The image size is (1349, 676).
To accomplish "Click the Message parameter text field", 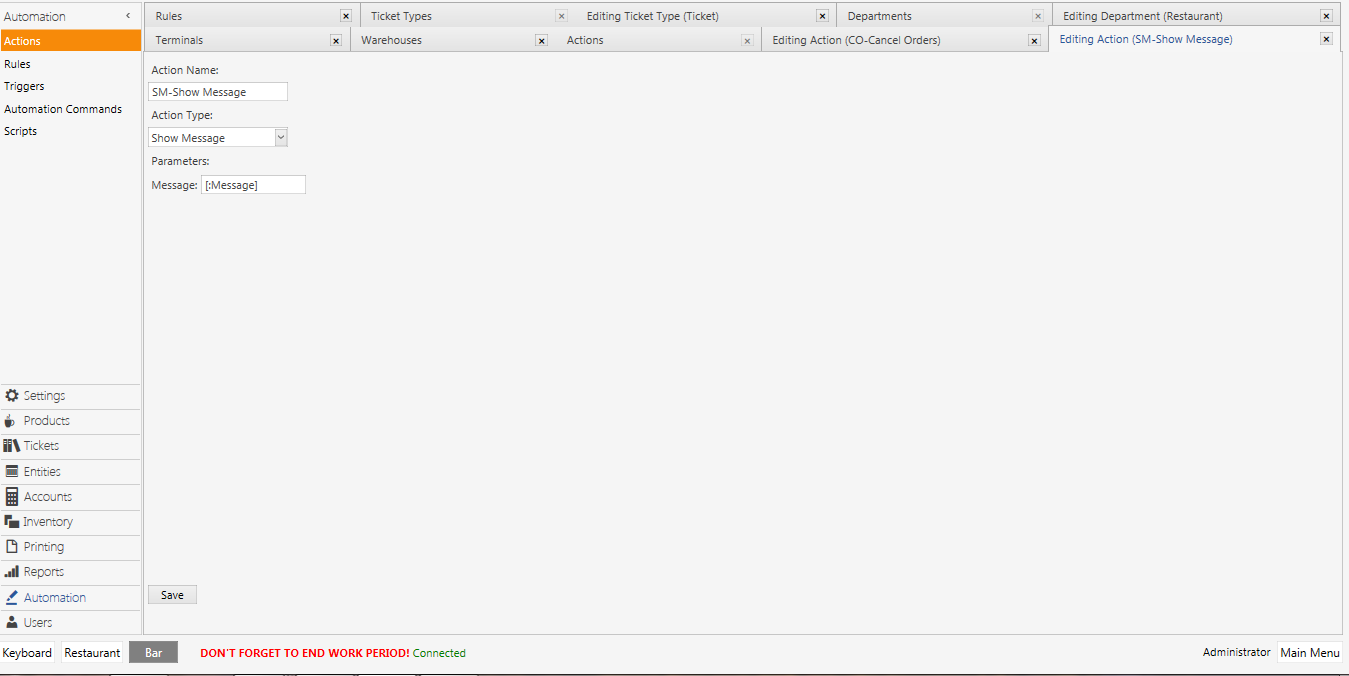I will [253, 185].
